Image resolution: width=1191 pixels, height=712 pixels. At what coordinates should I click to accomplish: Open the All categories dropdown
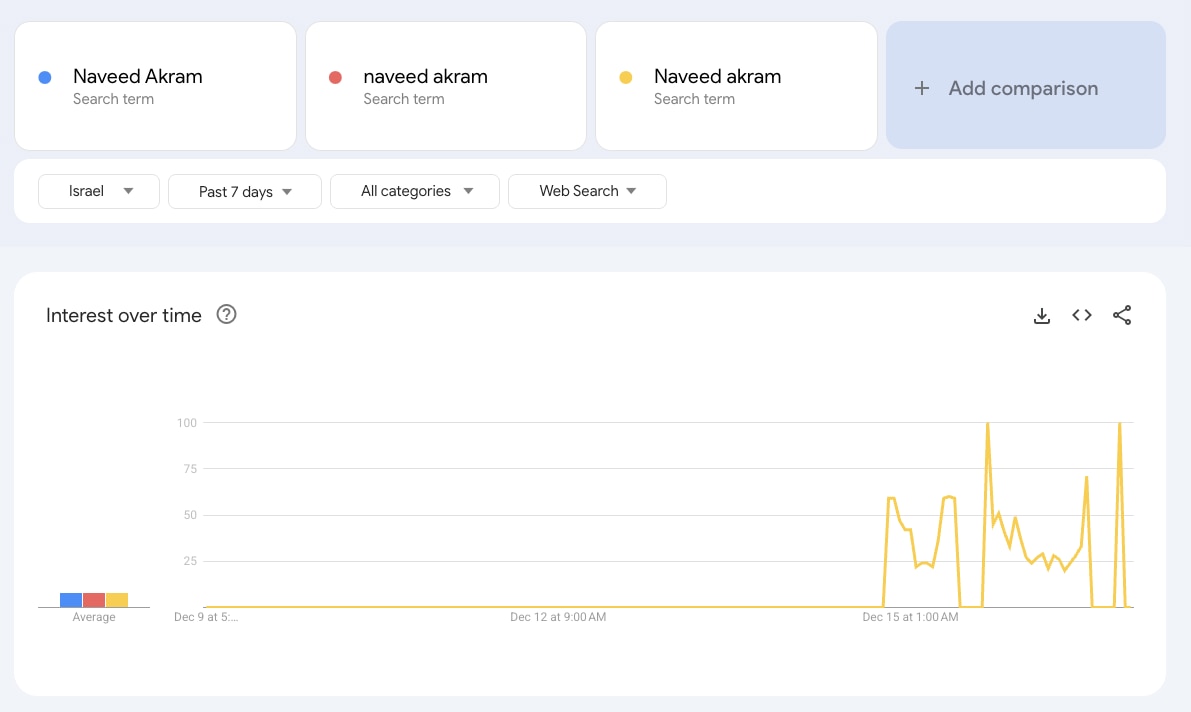tap(414, 191)
